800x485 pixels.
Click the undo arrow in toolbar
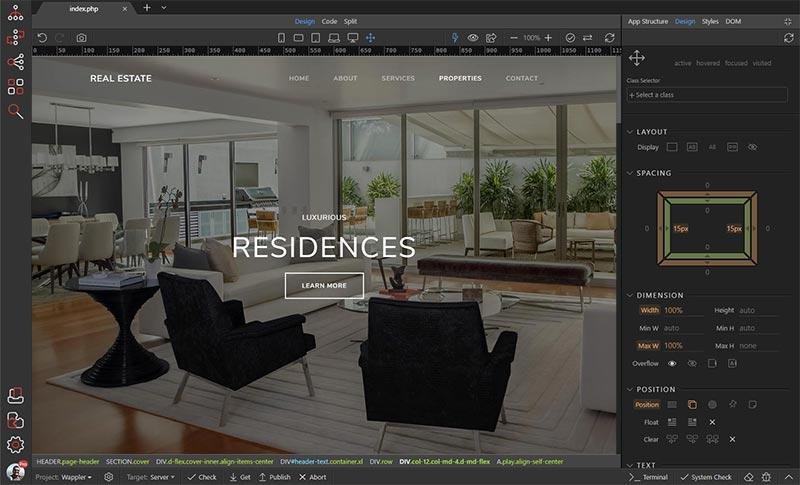tap(42, 38)
